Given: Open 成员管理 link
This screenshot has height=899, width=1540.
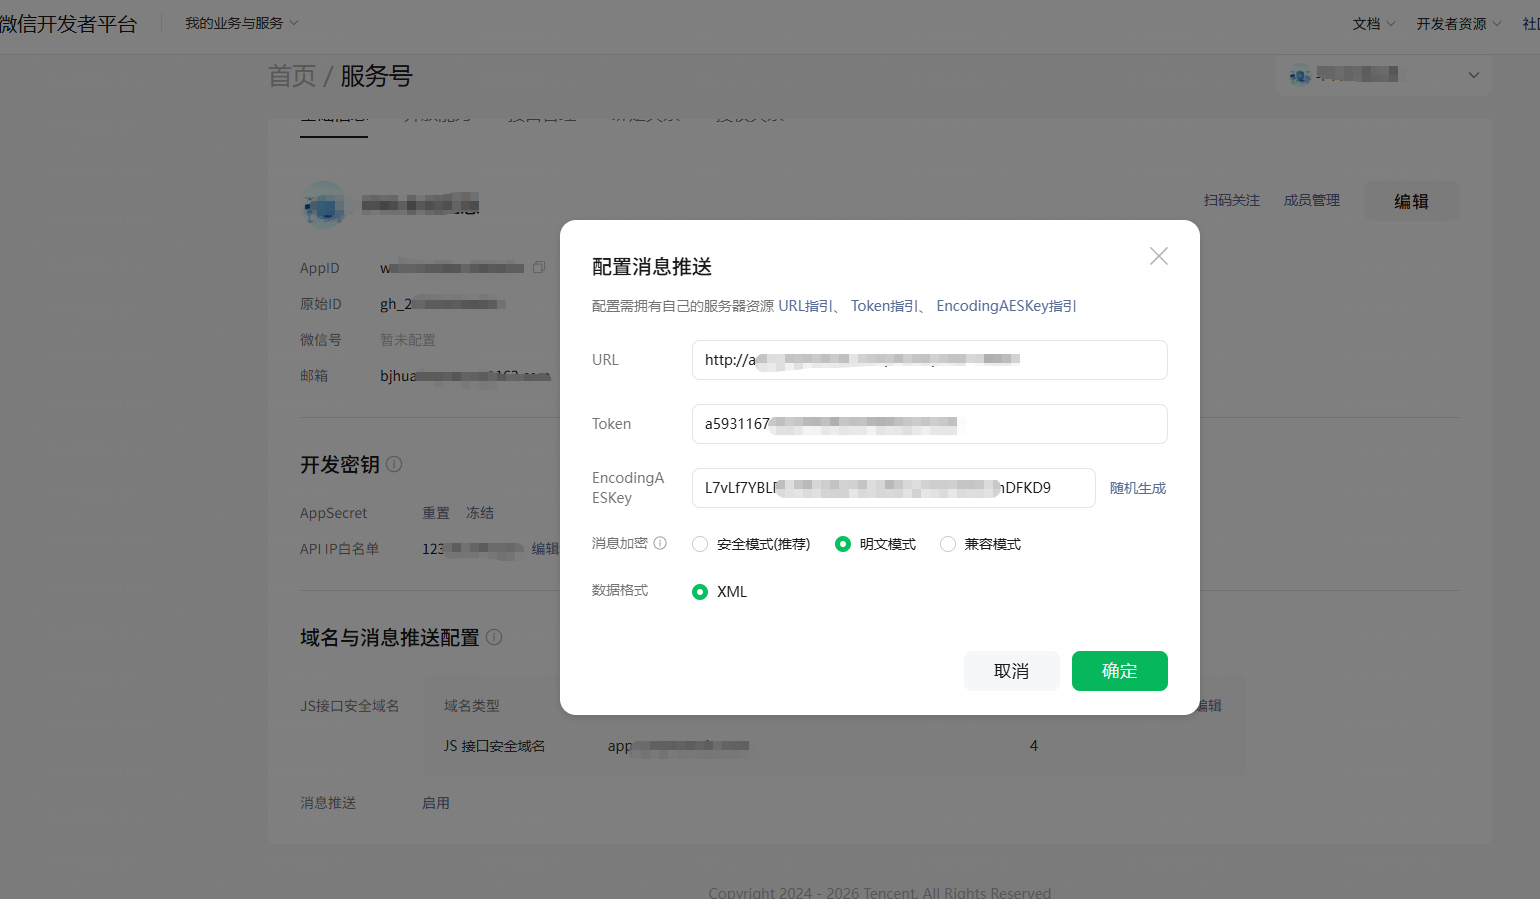Looking at the screenshot, I should tap(1312, 200).
